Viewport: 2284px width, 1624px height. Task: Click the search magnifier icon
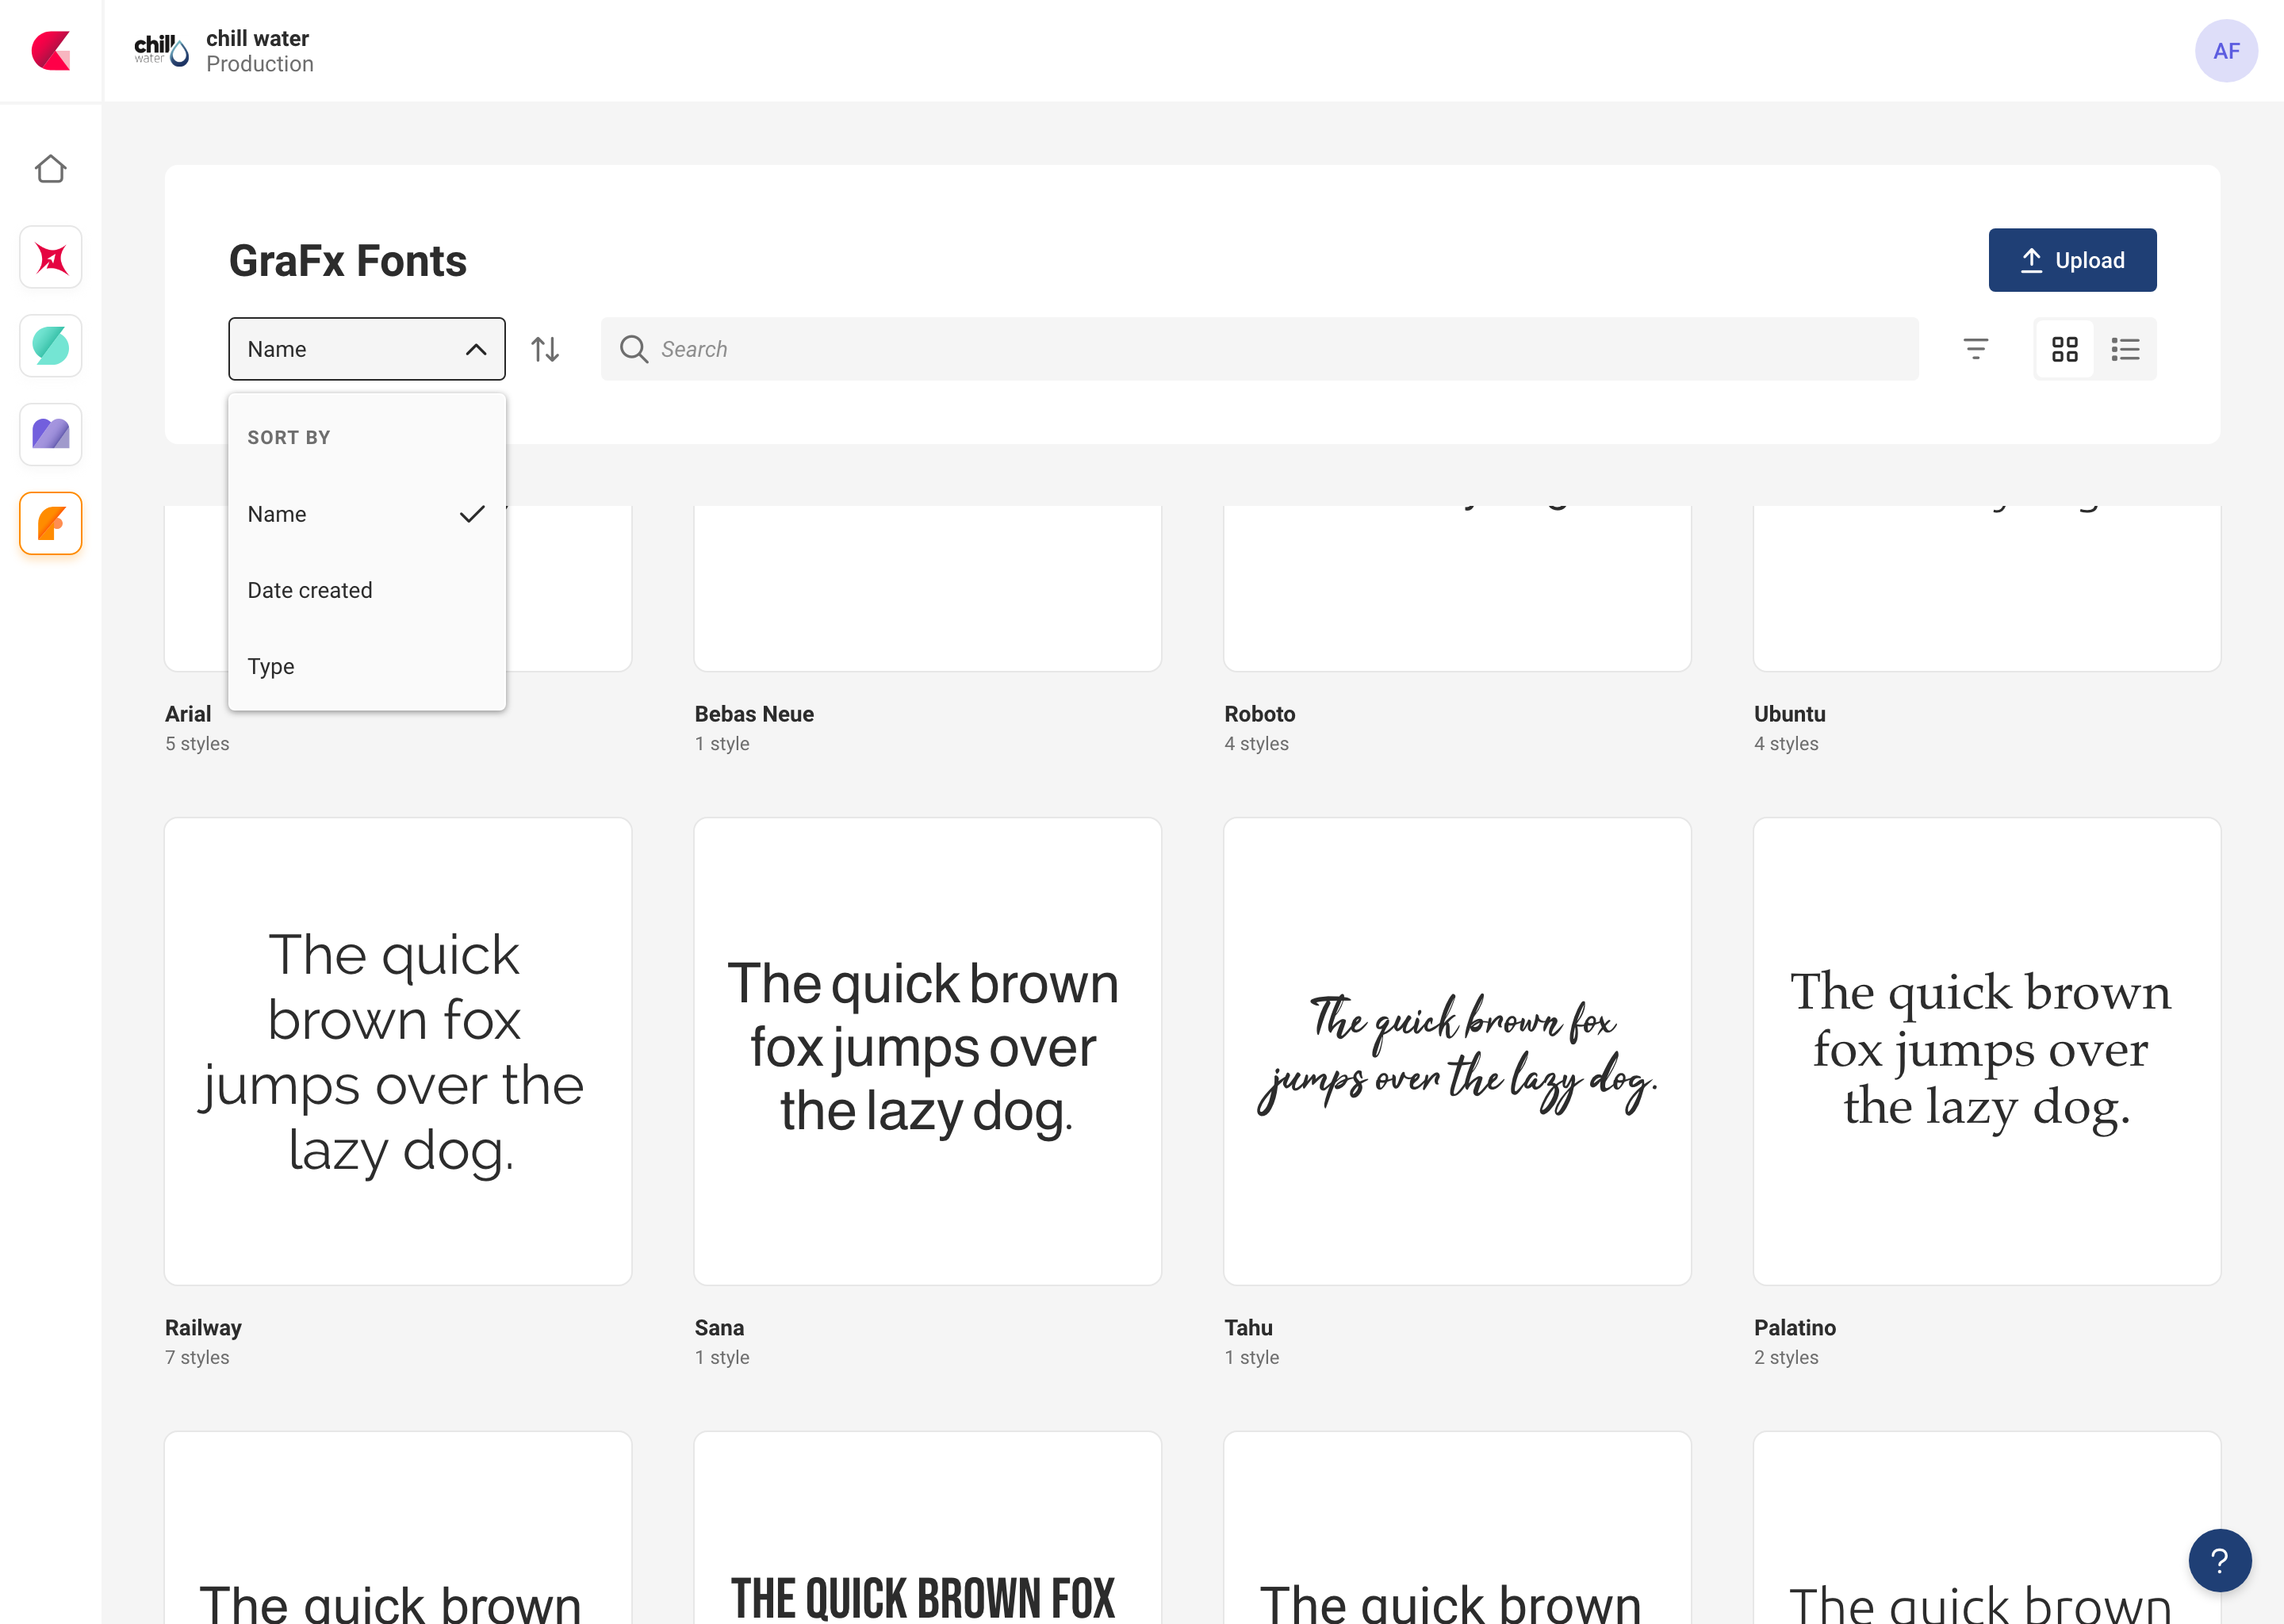point(634,349)
